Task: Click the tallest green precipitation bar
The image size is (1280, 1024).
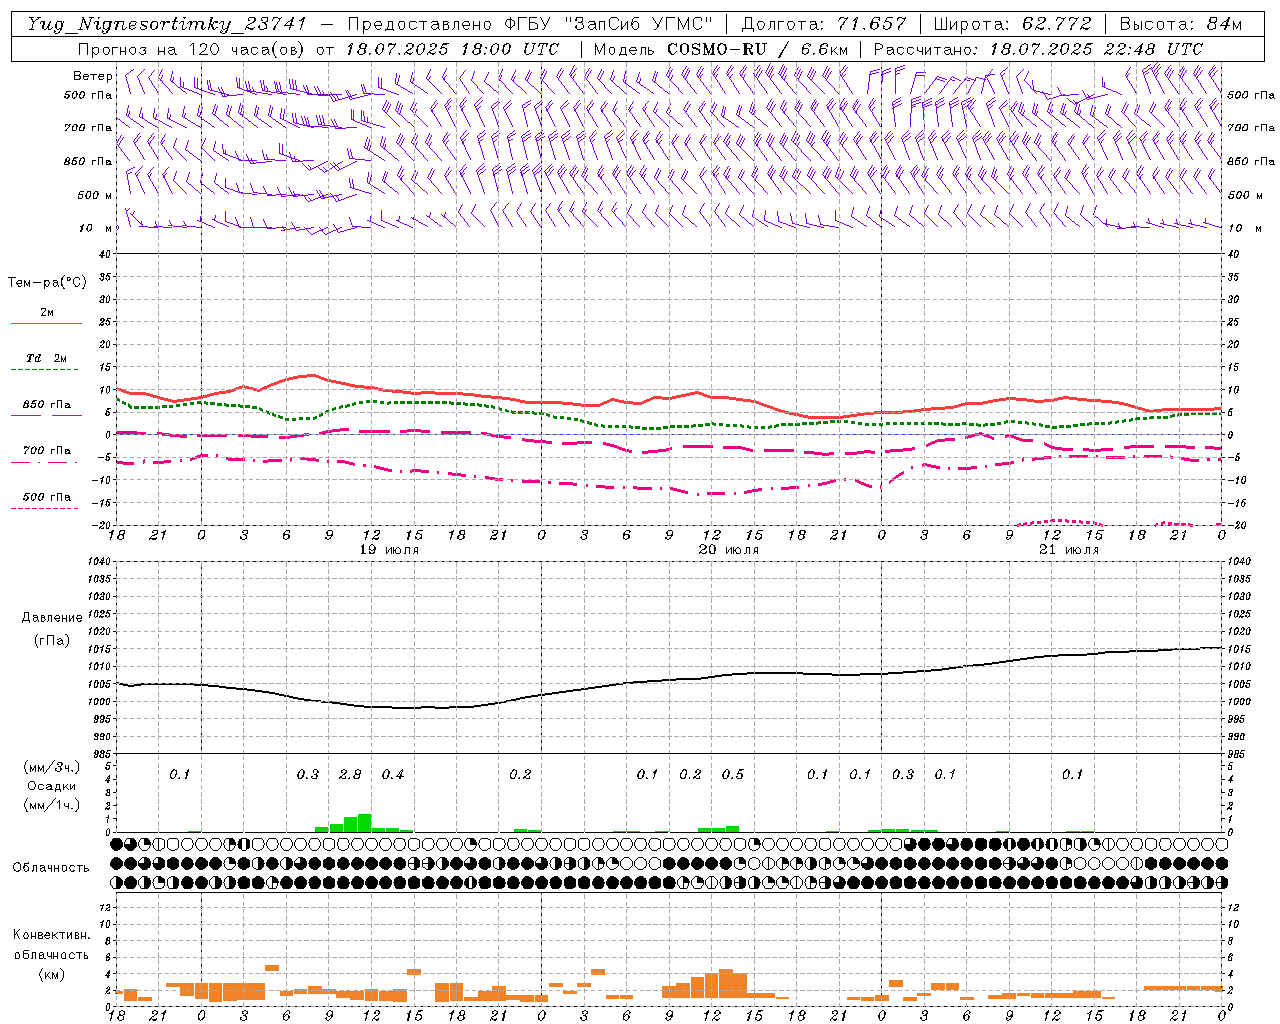Action: click(x=364, y=823)
